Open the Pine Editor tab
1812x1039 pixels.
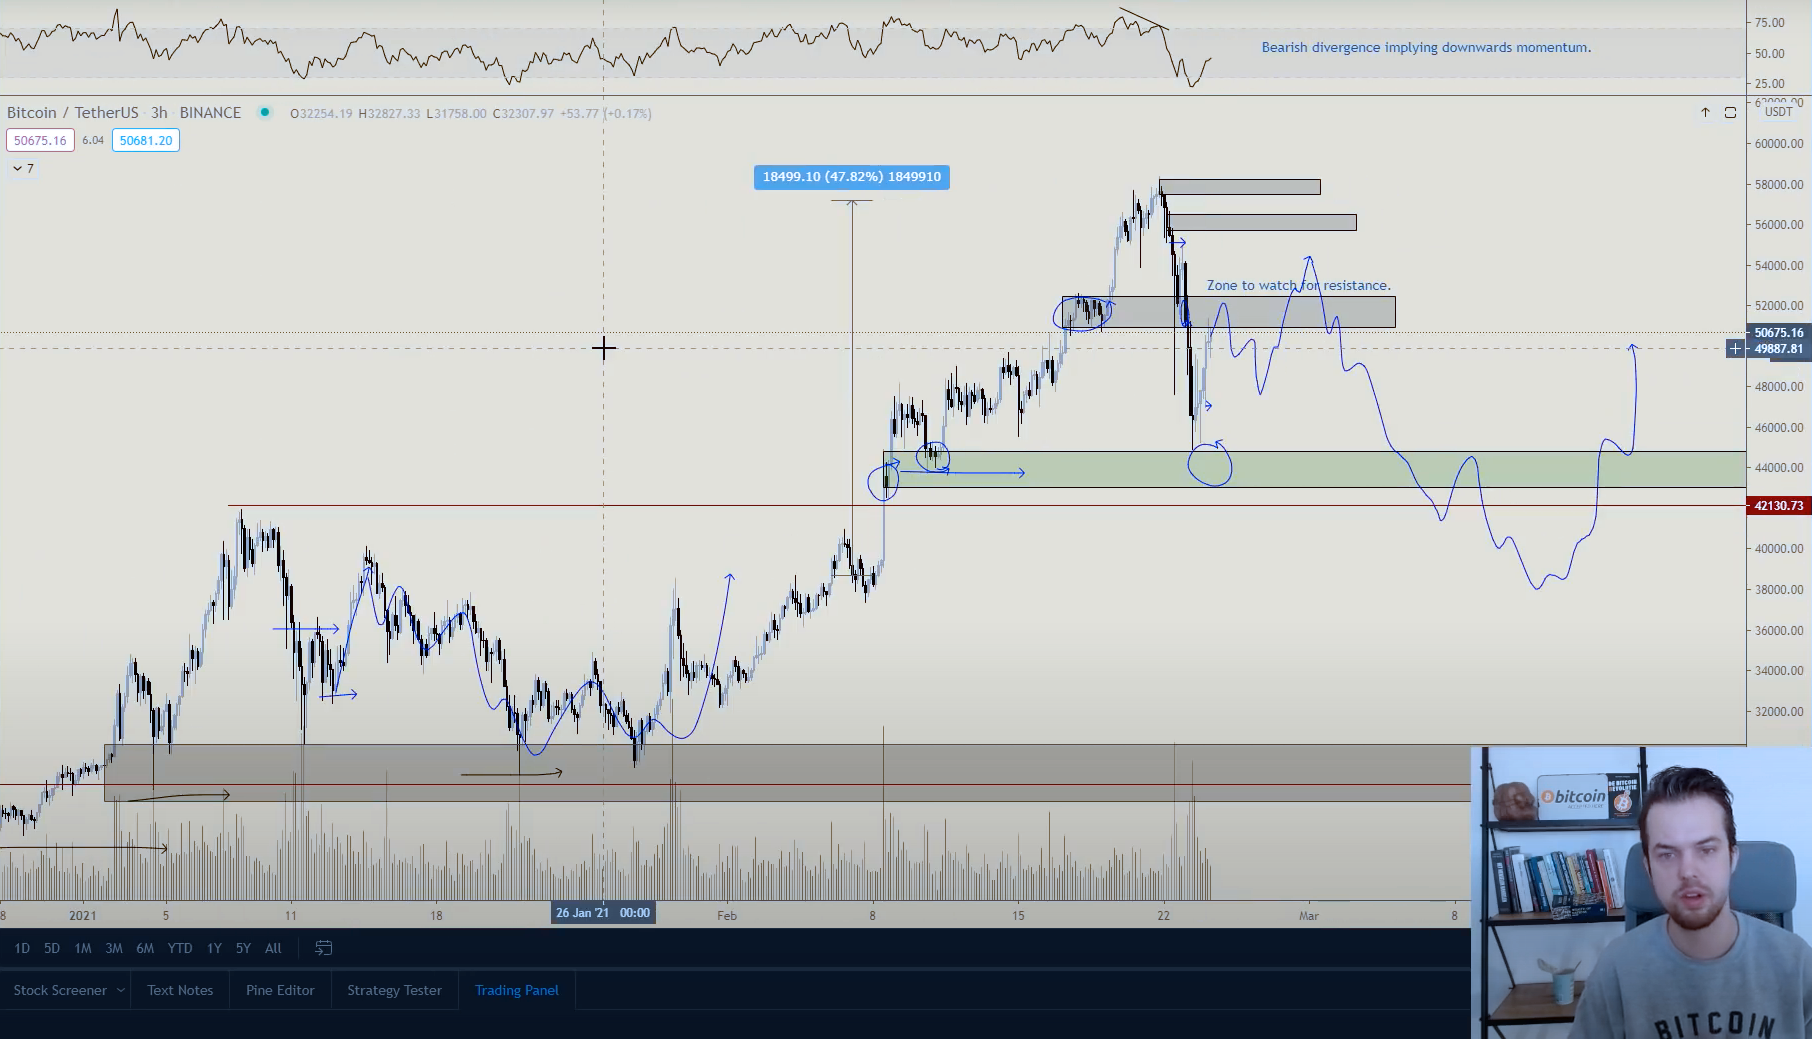tap(280, 990)
